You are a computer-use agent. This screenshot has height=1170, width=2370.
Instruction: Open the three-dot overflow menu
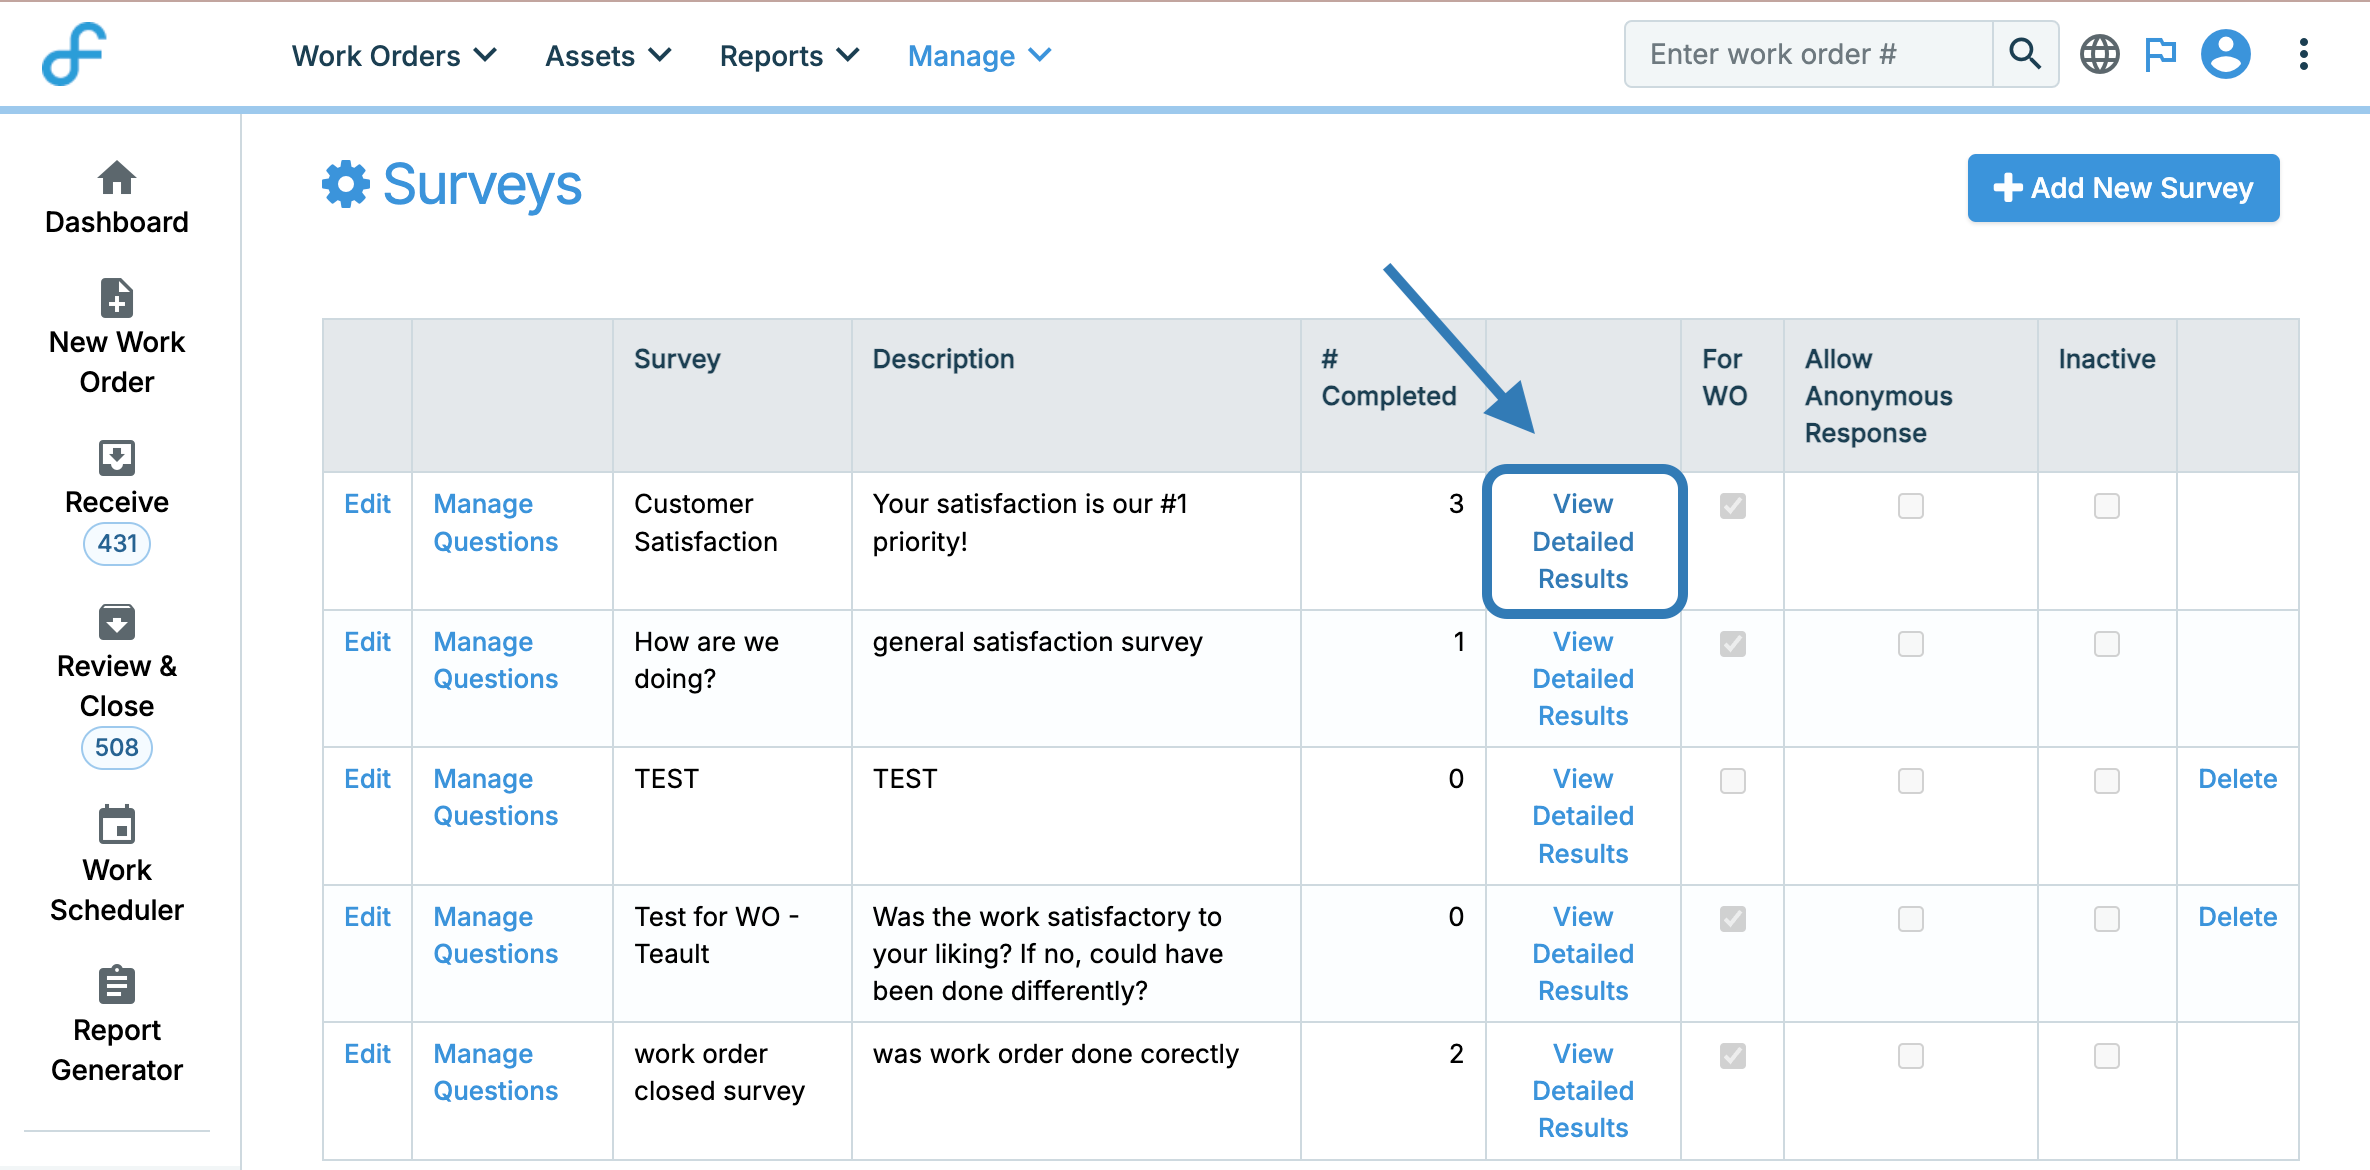tap(2303, 54)
